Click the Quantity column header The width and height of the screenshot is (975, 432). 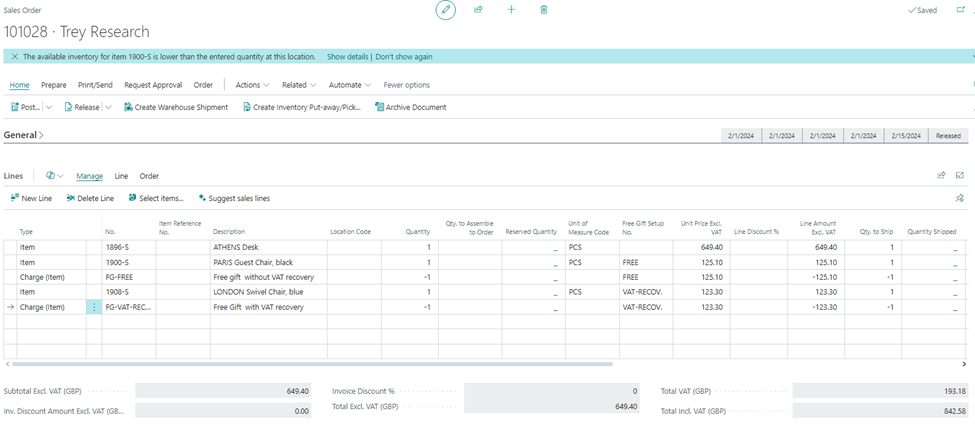tap(418, 232)
